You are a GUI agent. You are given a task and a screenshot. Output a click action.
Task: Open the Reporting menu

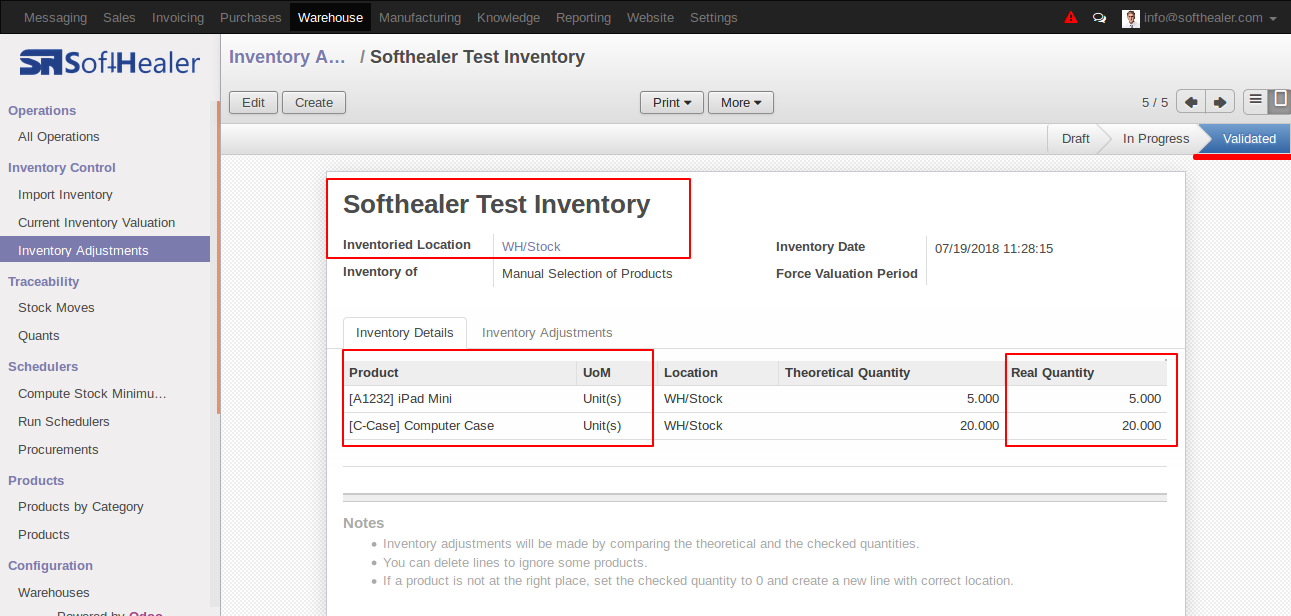(583, 17)
